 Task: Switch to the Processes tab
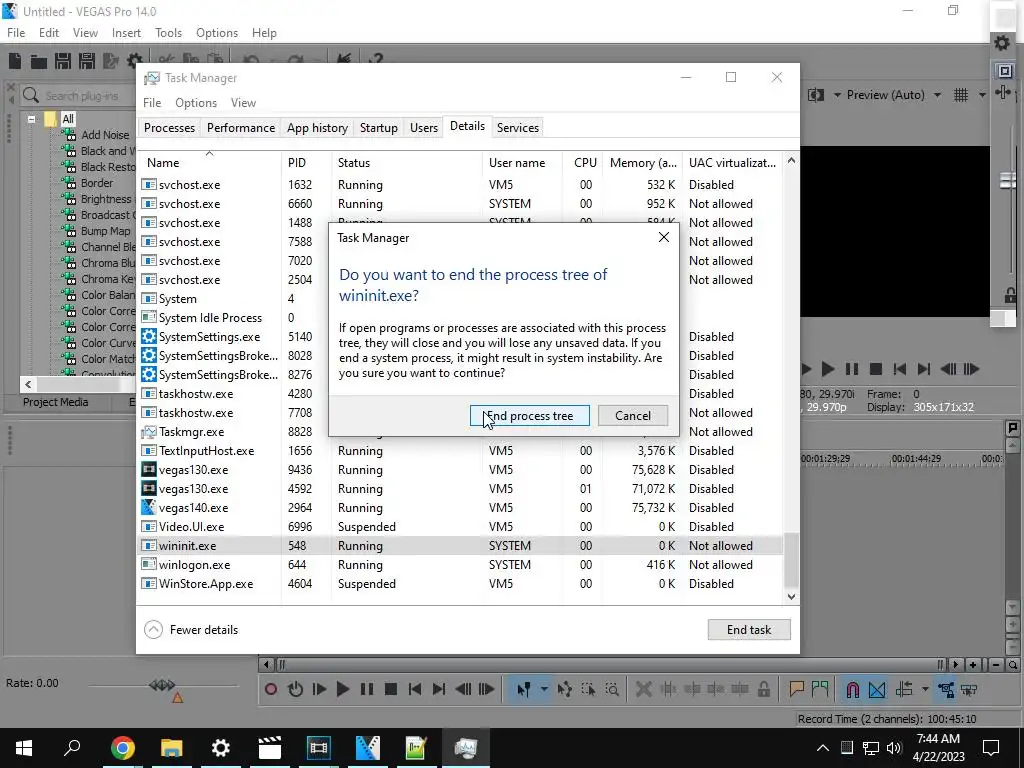169,127
